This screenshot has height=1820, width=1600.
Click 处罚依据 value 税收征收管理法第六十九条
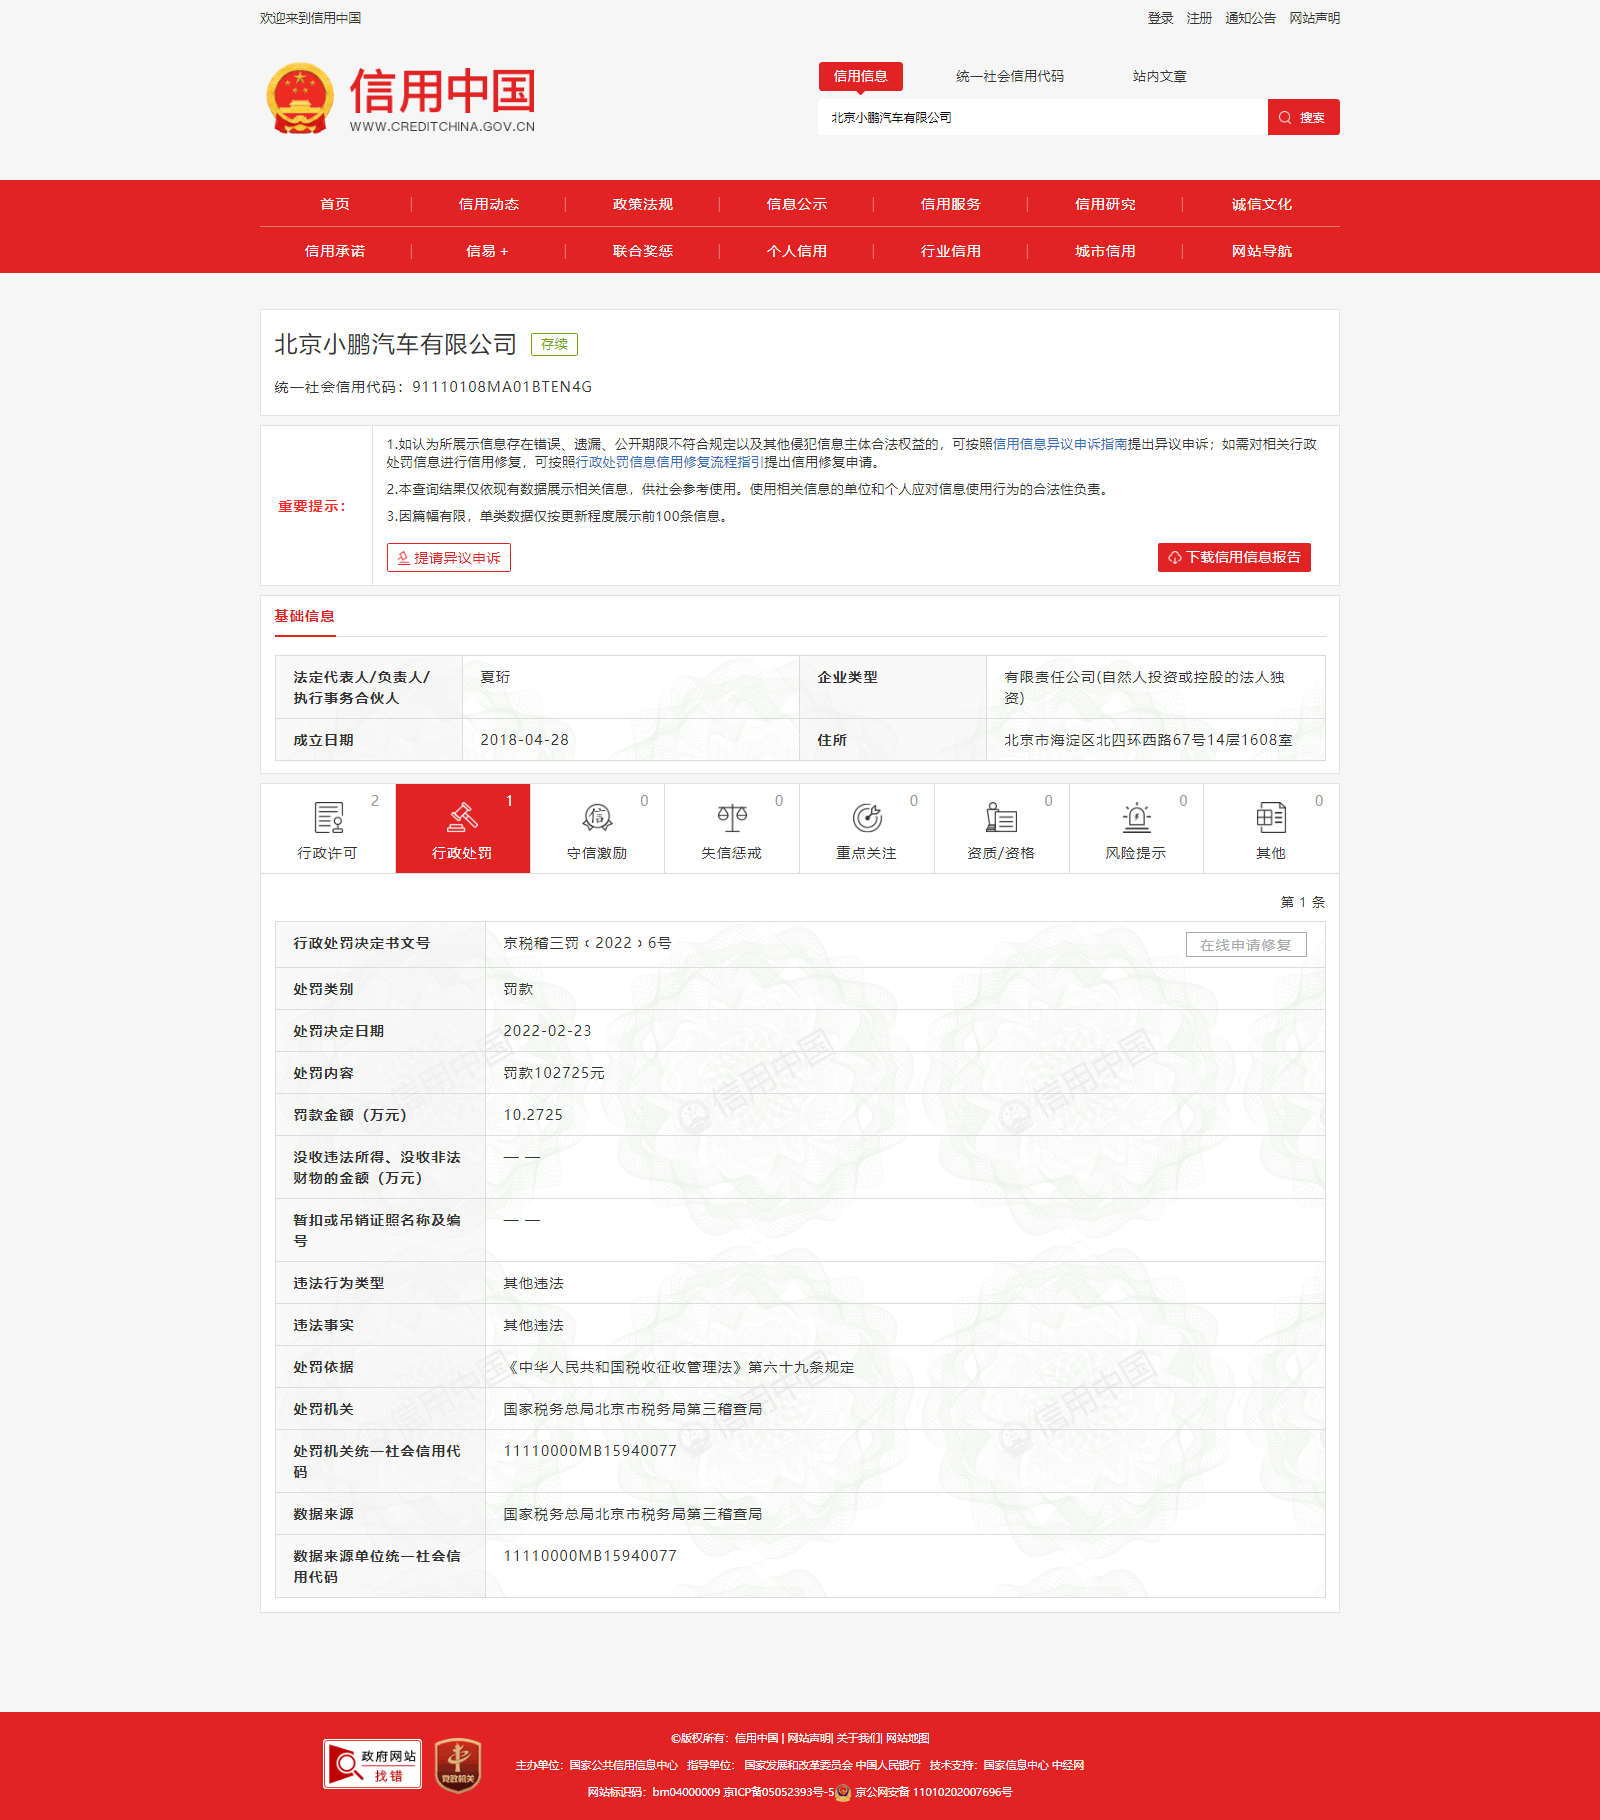click(679, 1367)
